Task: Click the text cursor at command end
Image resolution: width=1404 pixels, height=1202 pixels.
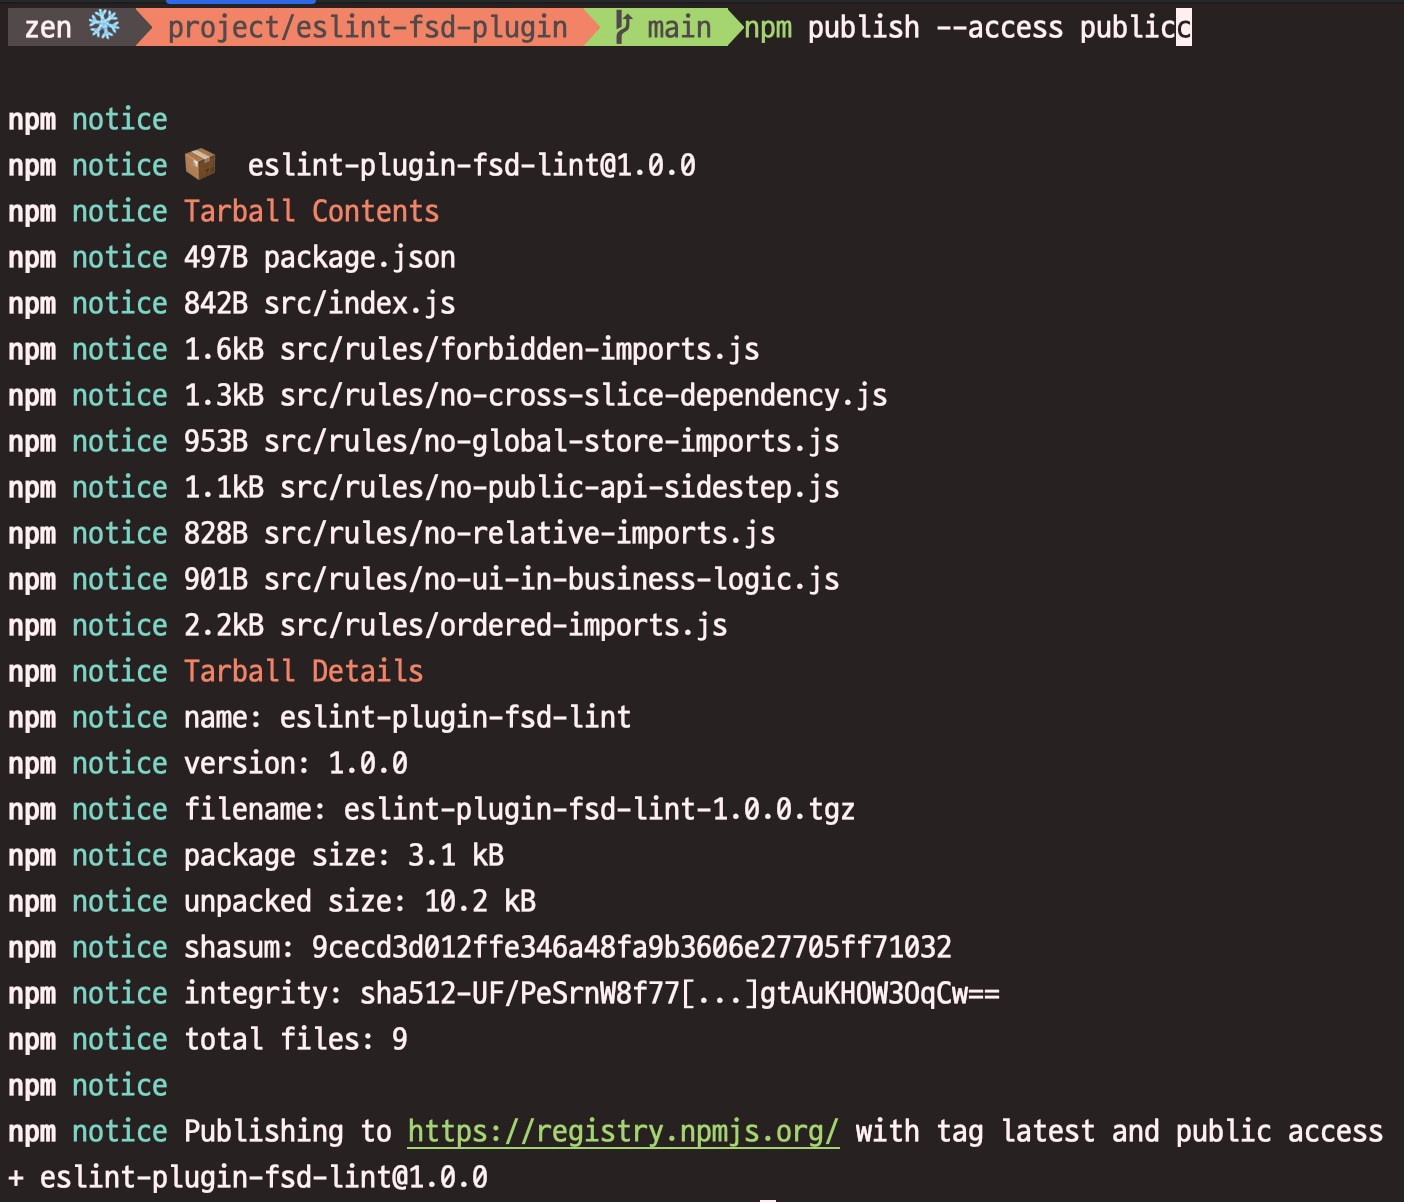Action: pyautogui.click(x=1184, y=27)
